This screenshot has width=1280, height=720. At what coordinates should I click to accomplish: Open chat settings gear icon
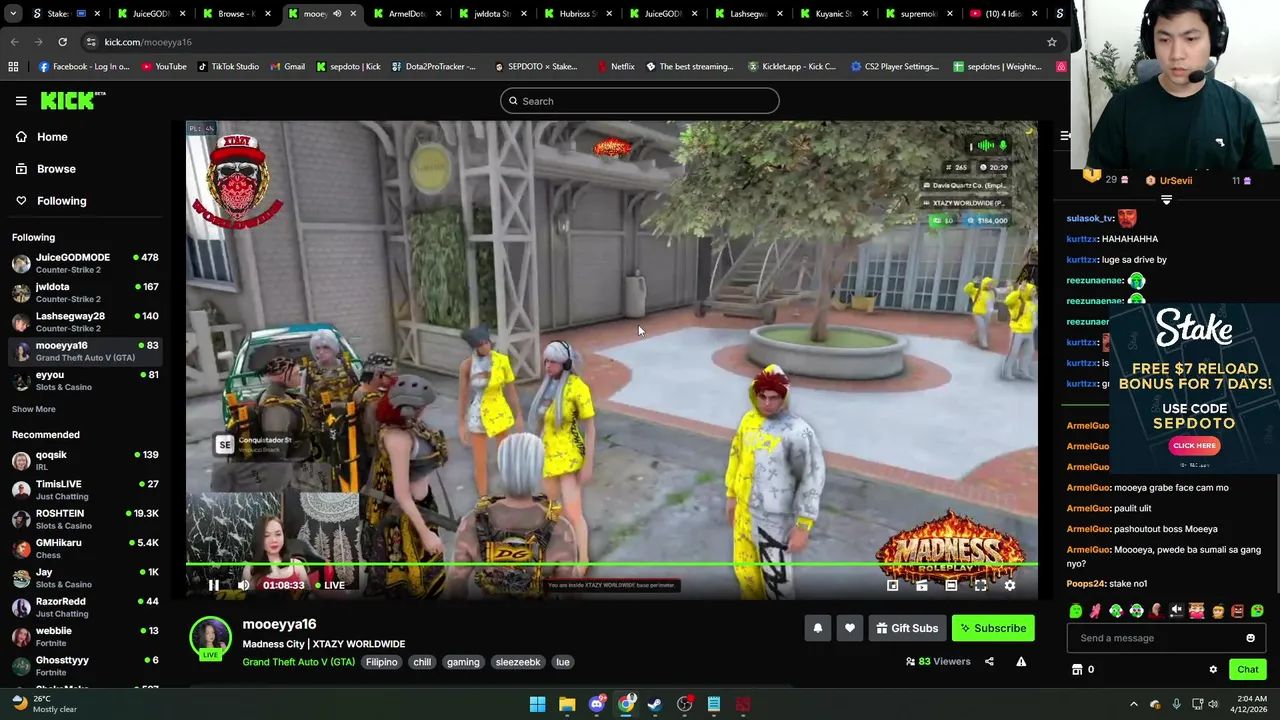1213,669
